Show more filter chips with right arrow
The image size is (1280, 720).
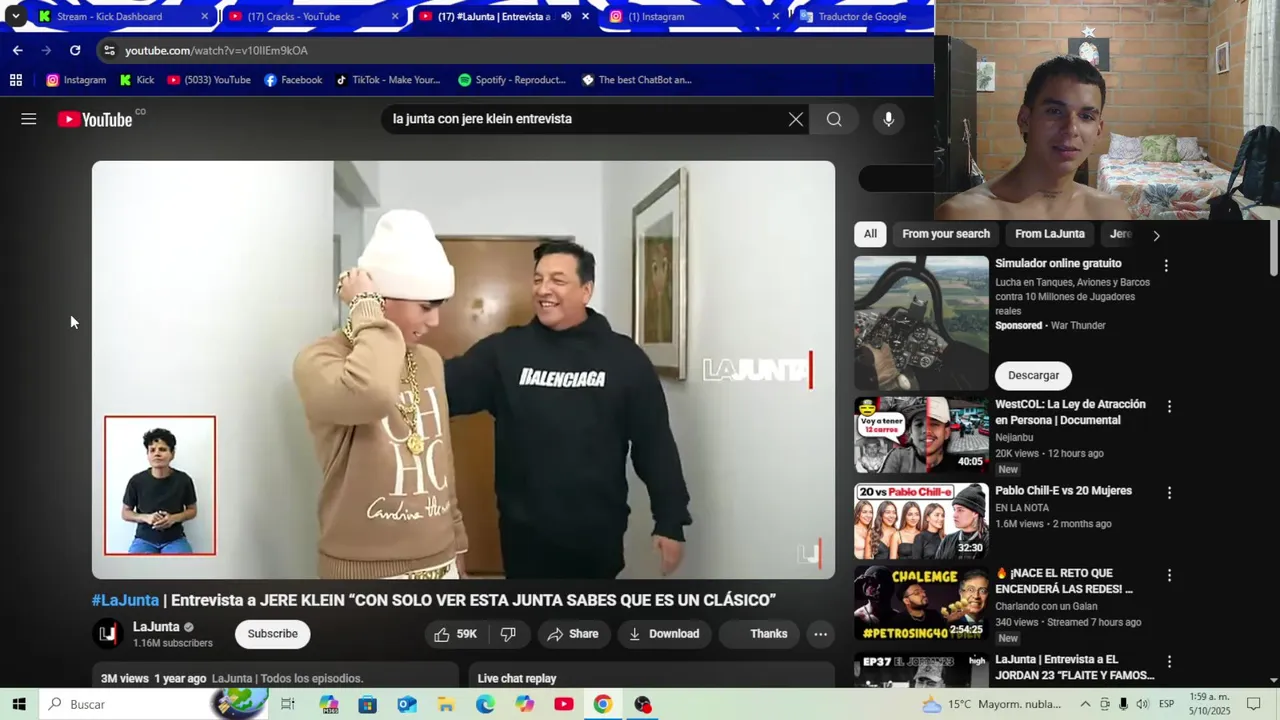point(1156,235)
